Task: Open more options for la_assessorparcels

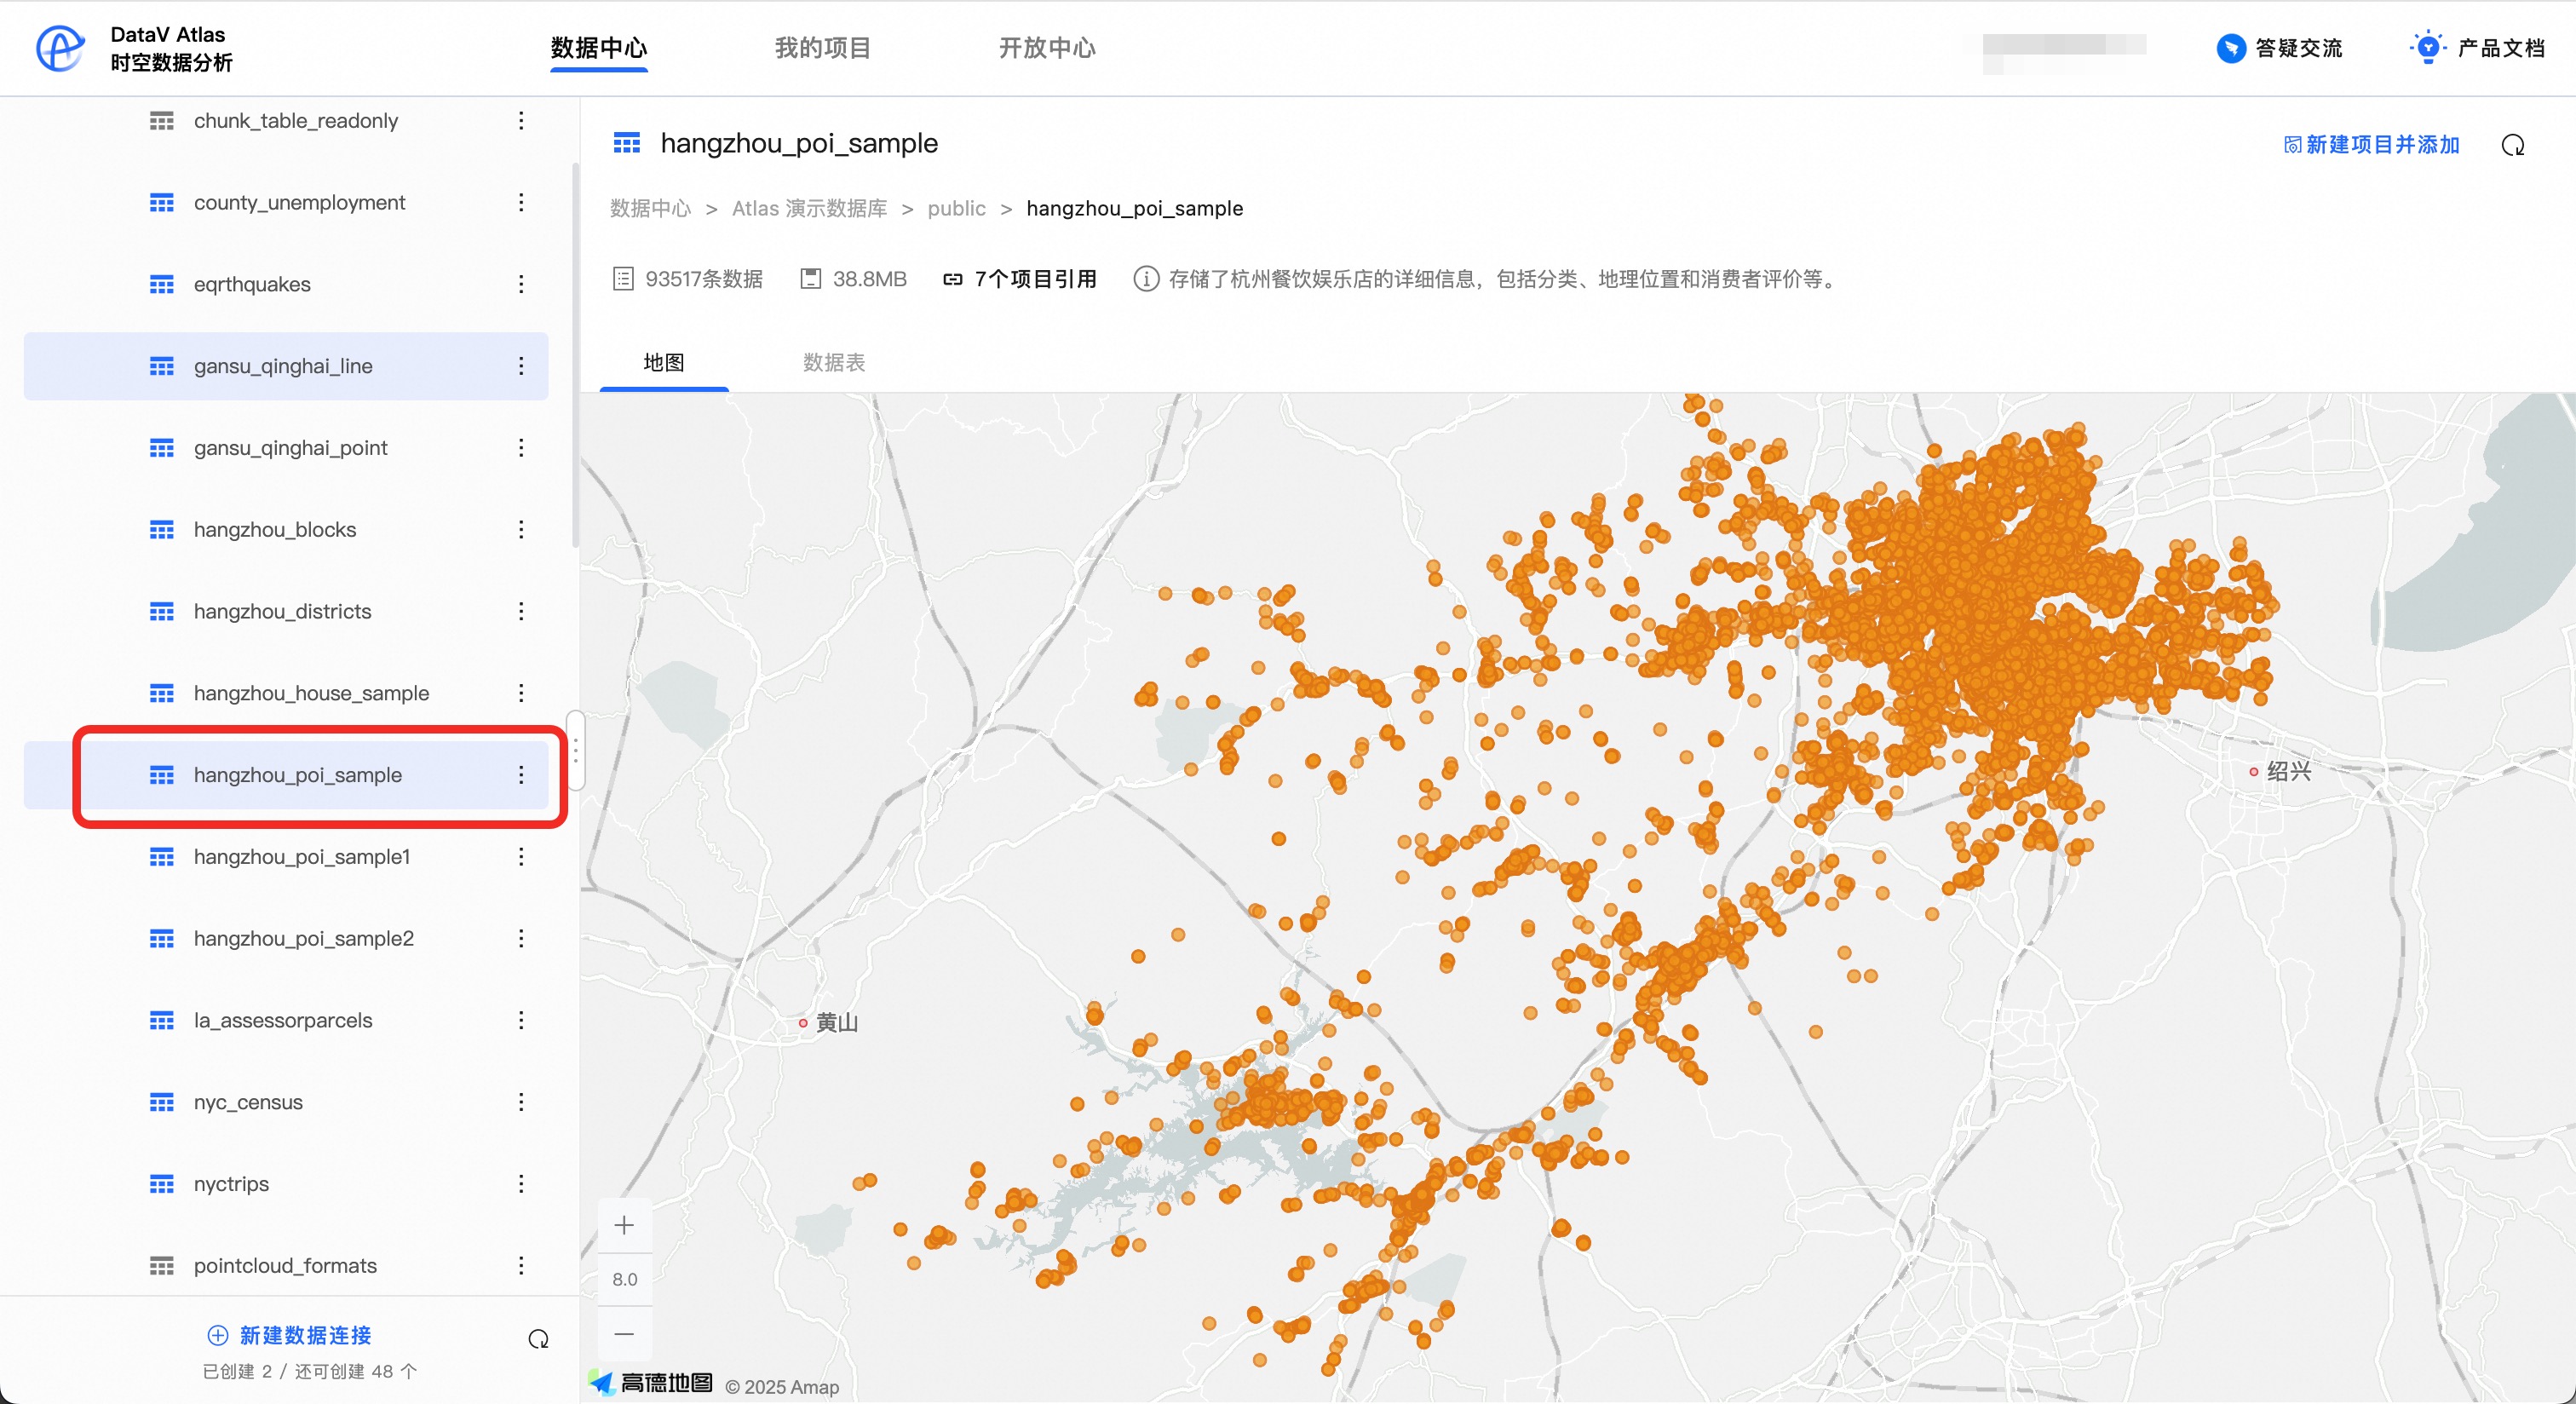Action: tap(521, 1020)
